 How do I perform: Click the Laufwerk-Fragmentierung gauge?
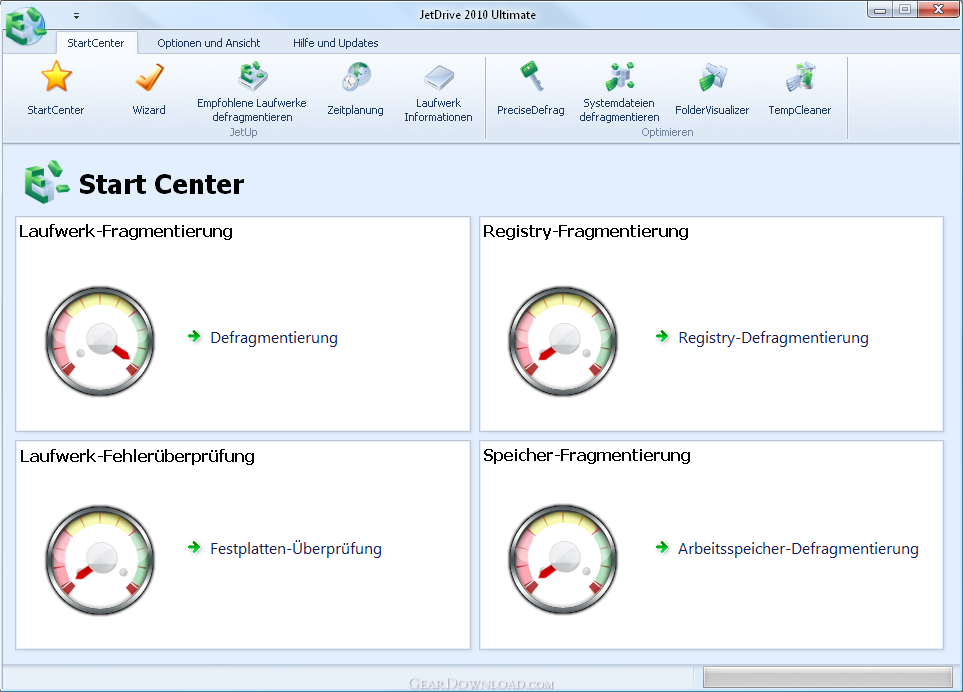[100, 341]
